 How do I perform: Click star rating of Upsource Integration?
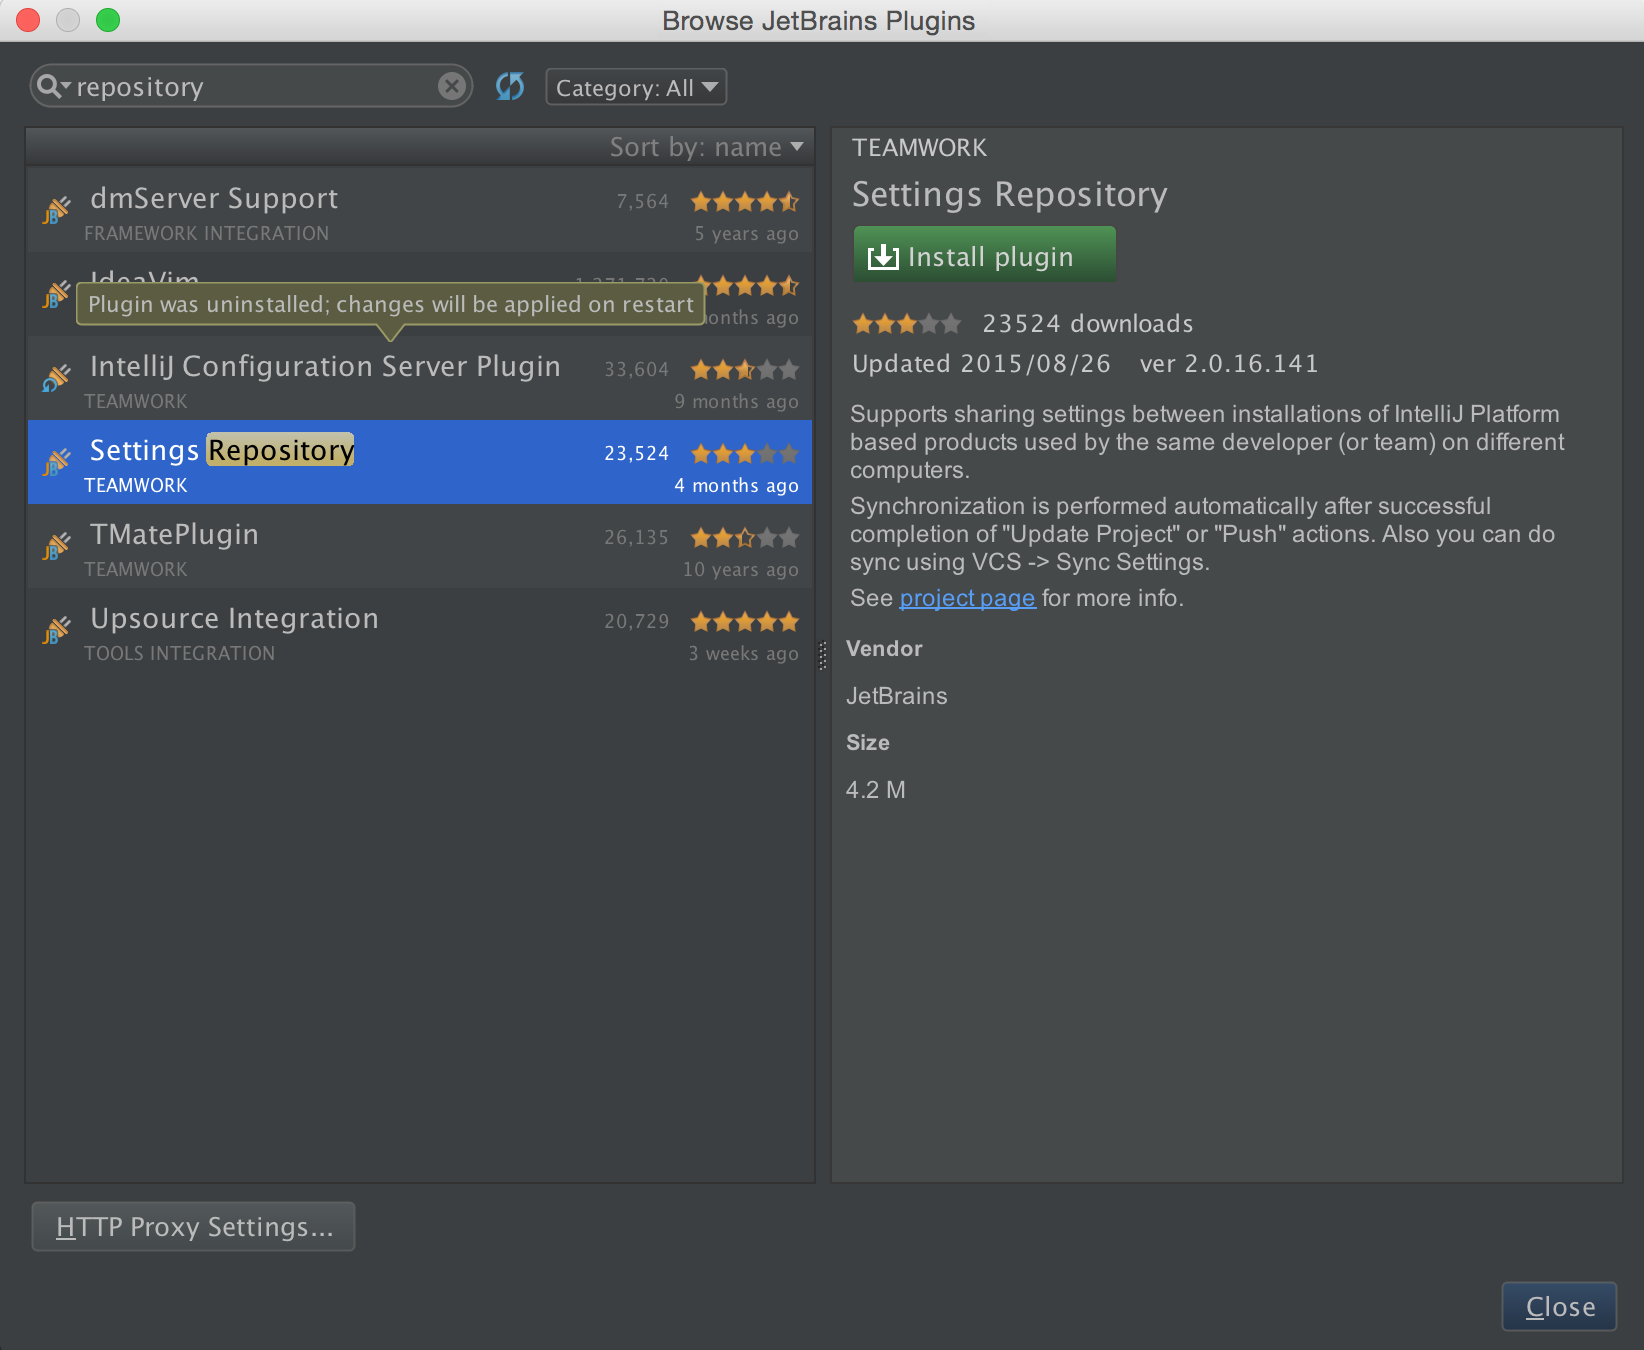pos(745,622)
